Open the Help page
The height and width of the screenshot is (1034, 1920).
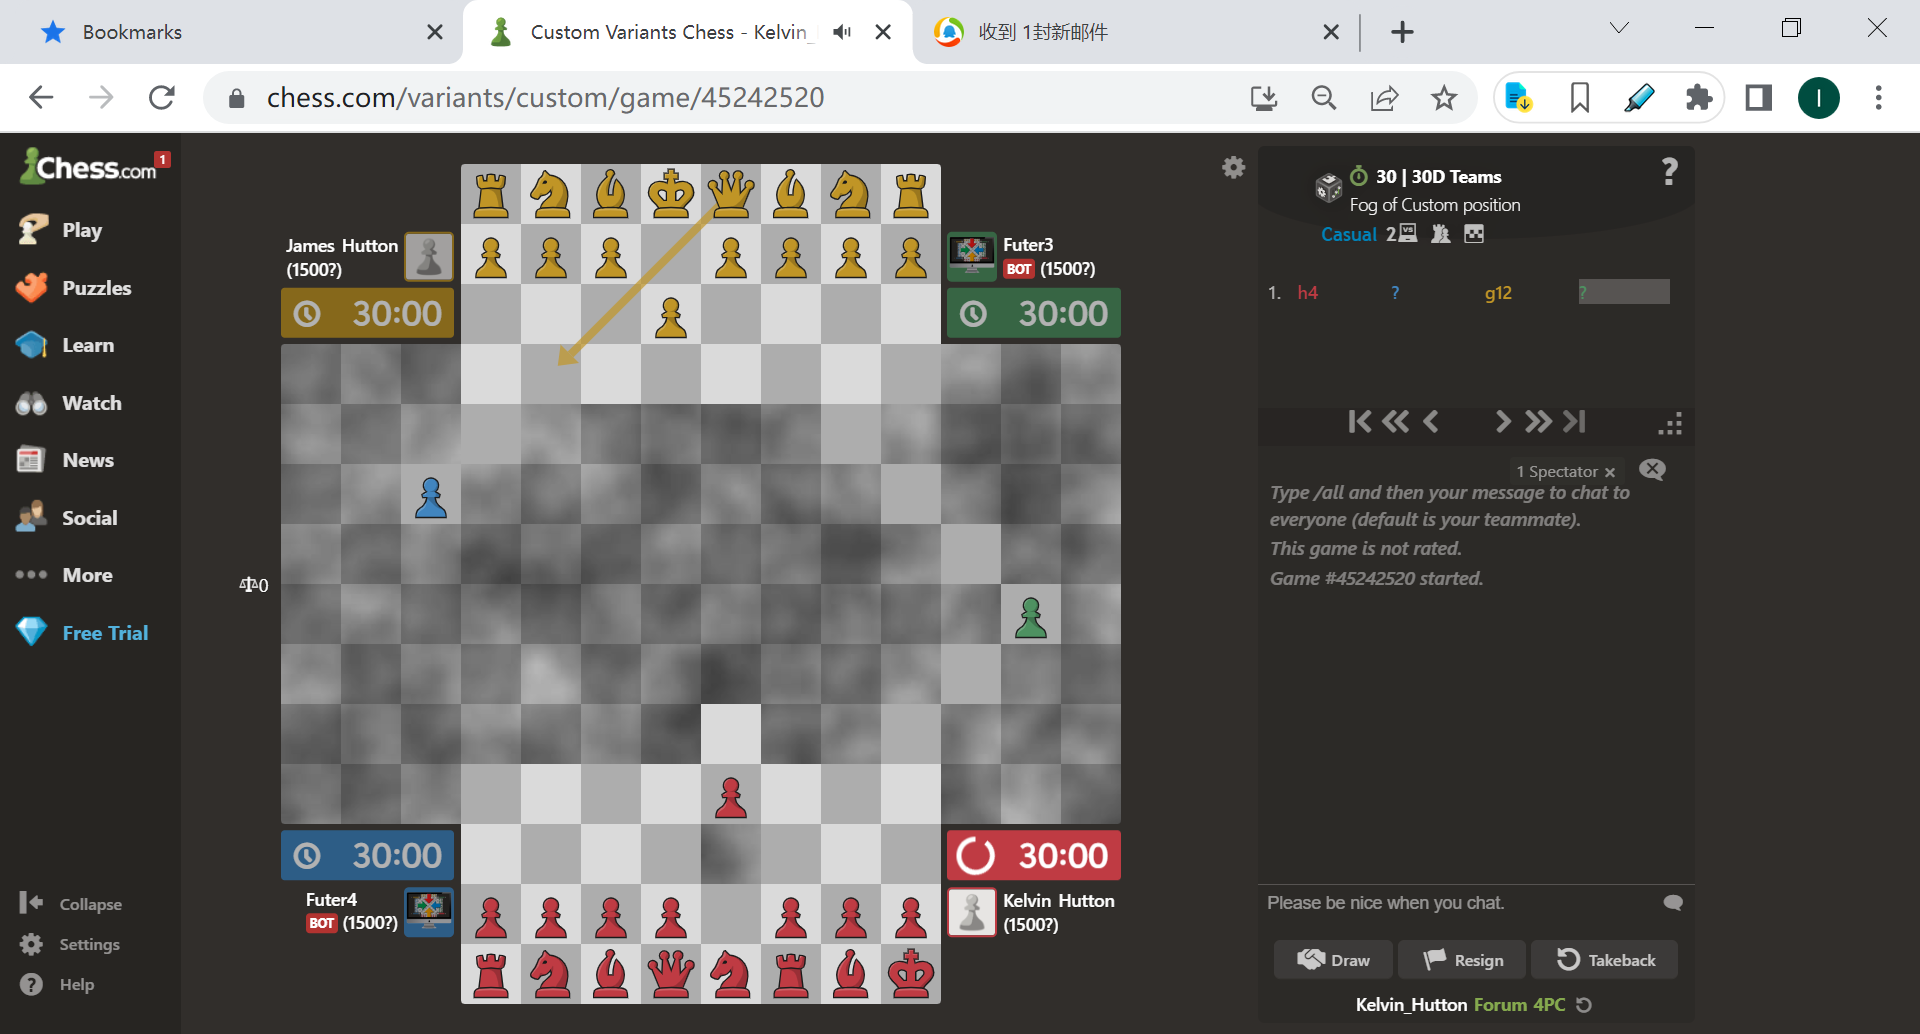tap(57, 984)
